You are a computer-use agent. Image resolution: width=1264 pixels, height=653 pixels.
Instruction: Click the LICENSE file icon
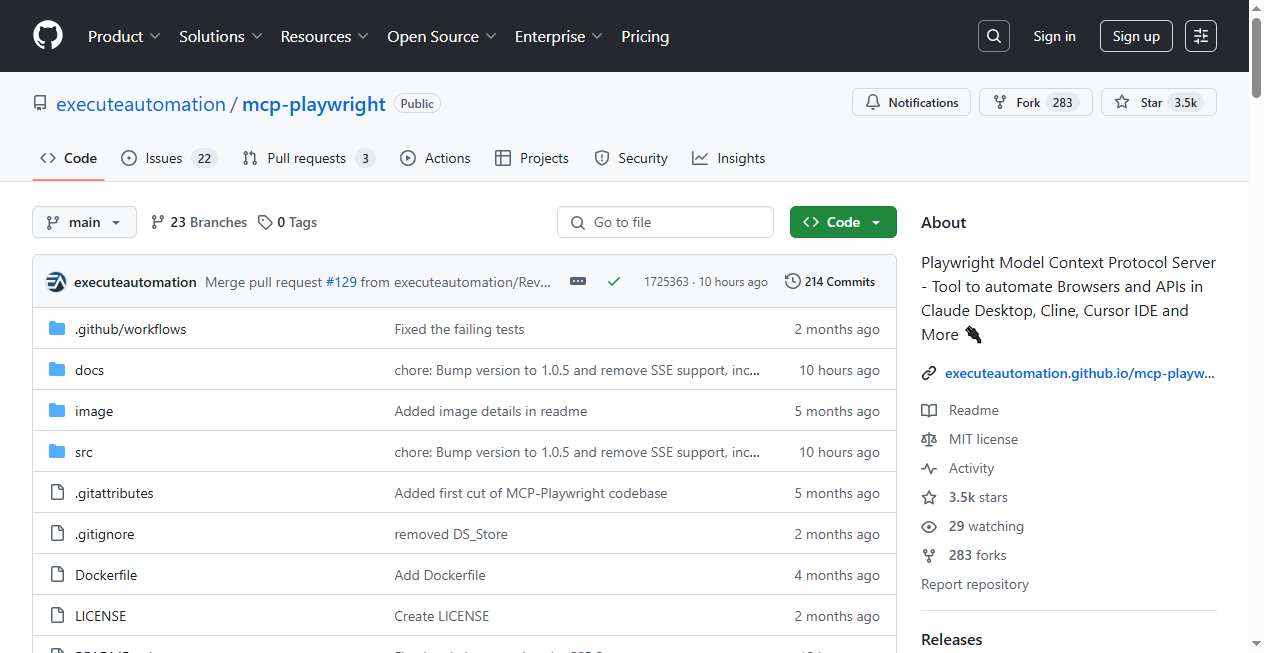[x=57, y=616]
